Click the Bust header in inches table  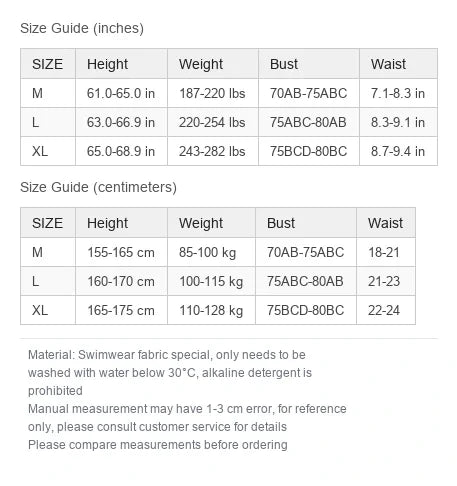pyautogui.click(x=309, y=64)
